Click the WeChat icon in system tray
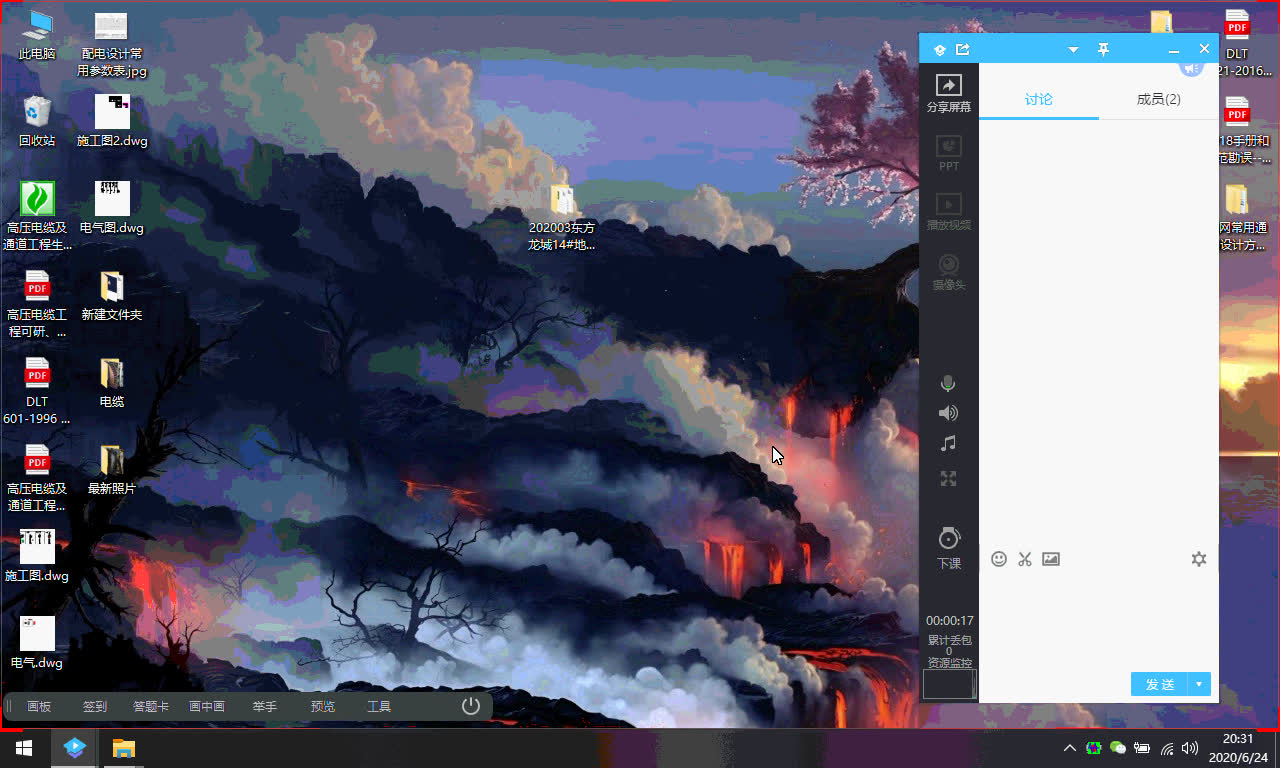Screen dimensions: 1280x768 [x=1118, y=748]
